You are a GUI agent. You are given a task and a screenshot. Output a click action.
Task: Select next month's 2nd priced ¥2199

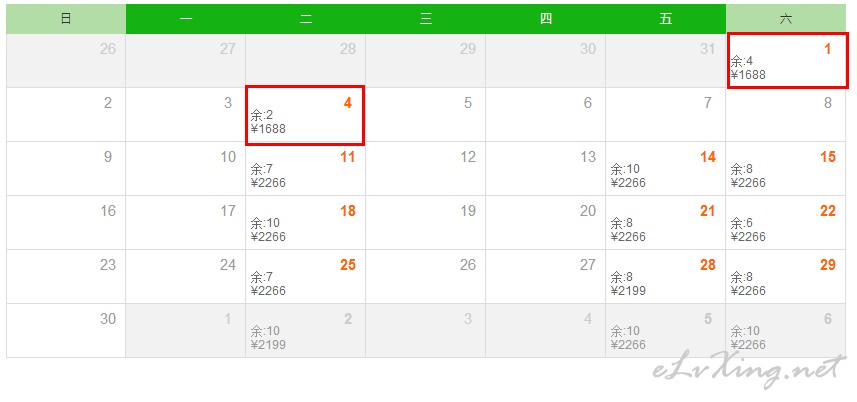click(x=306, y=331)
